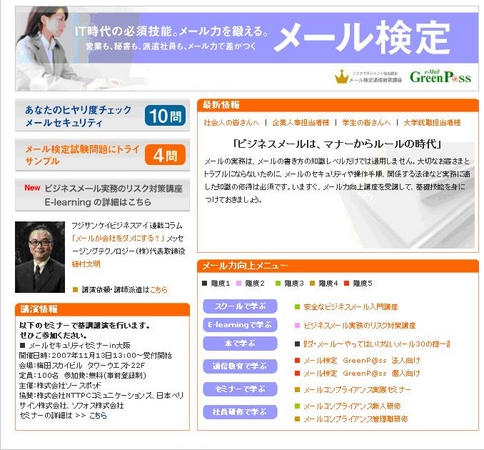Click the gold 難度4 legend square
Screen dimensions: 484x450
(312, 283)
